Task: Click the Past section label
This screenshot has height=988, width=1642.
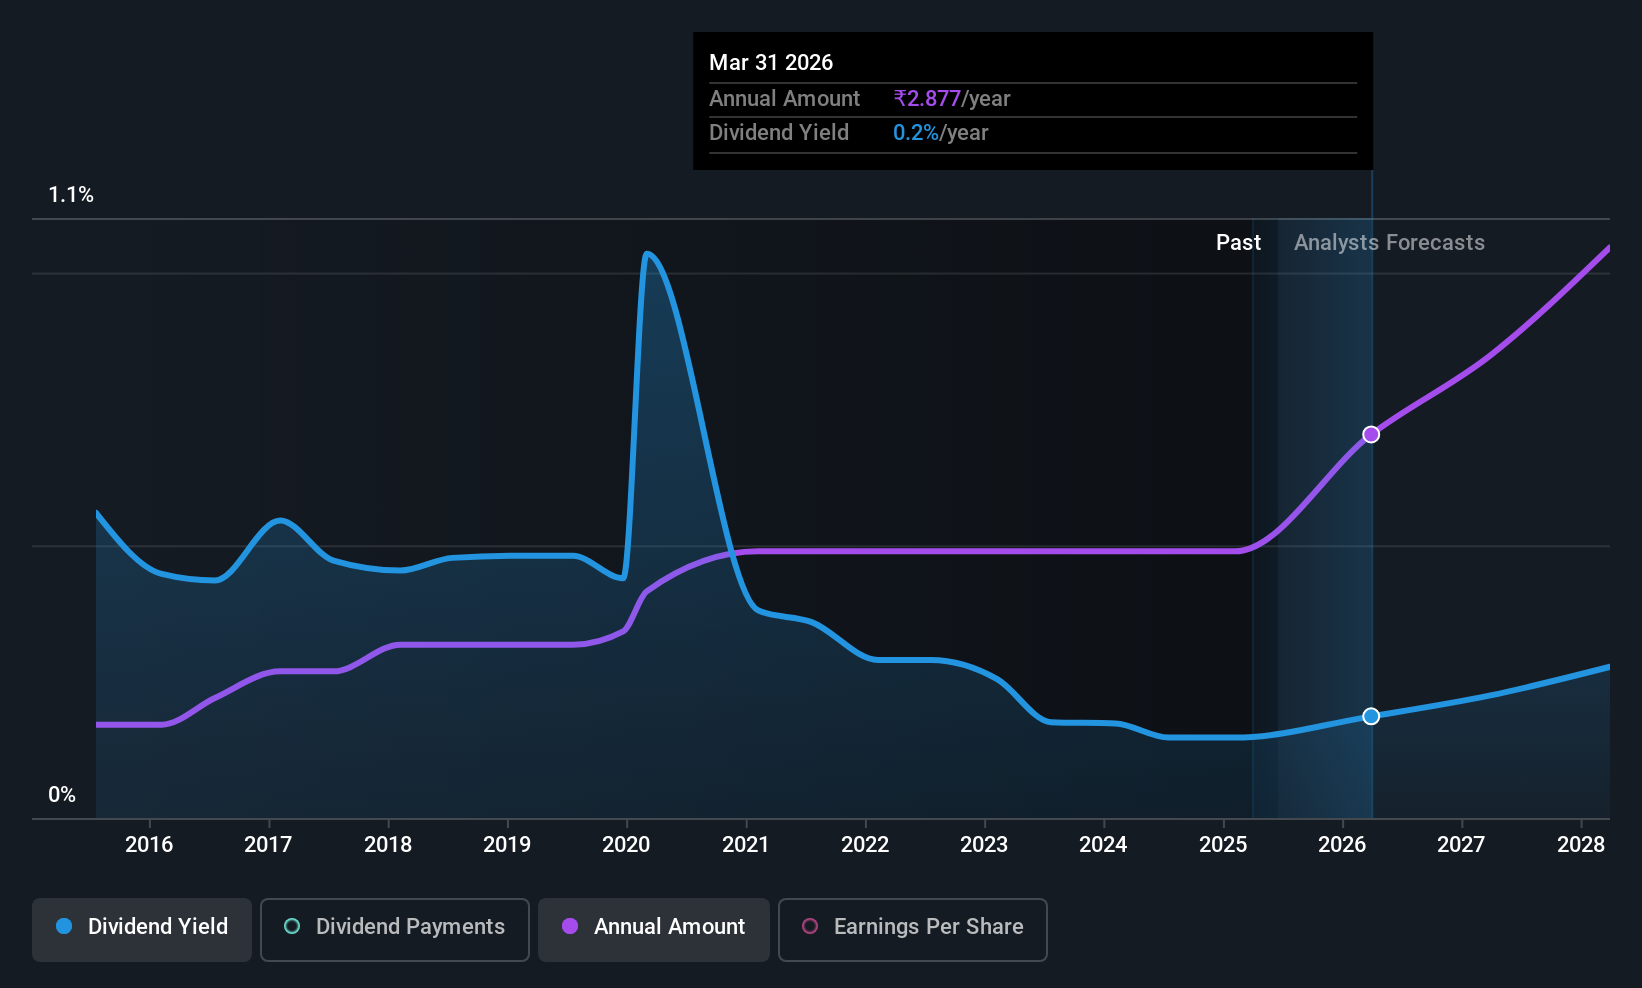Action: click(x=1238, y=243)
